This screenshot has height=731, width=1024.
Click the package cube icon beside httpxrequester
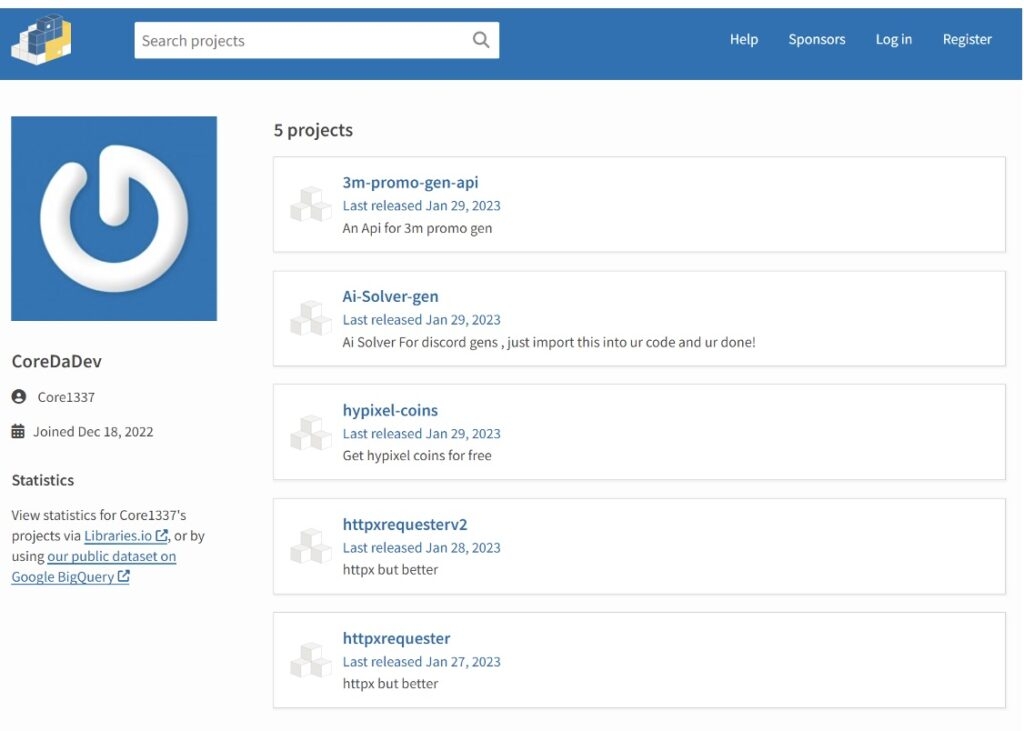tap(310, 660)
